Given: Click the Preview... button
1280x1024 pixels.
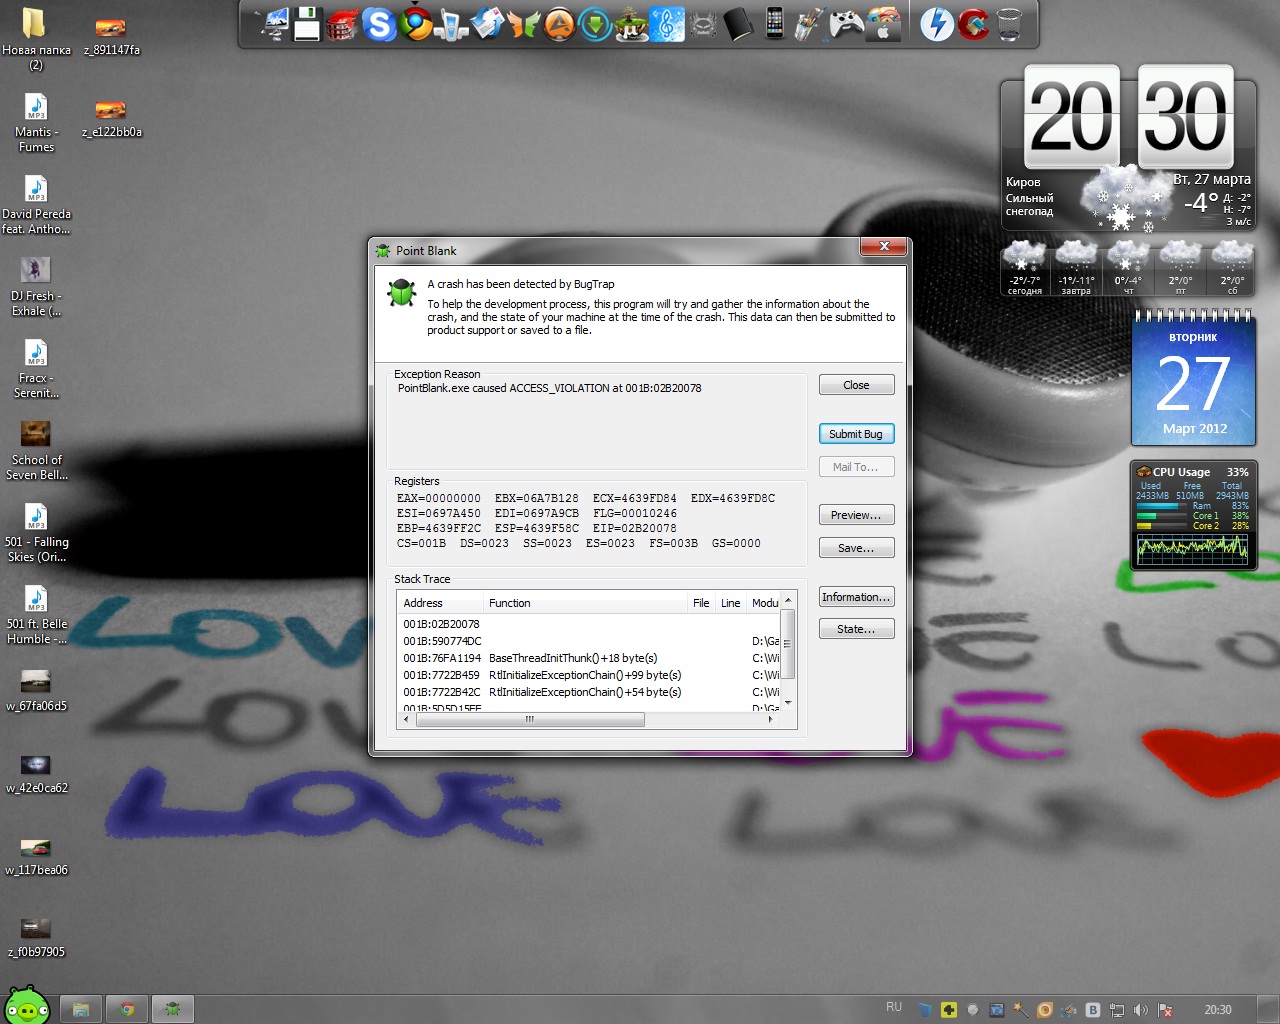Looking at the screenshot, I should point(856,515).
